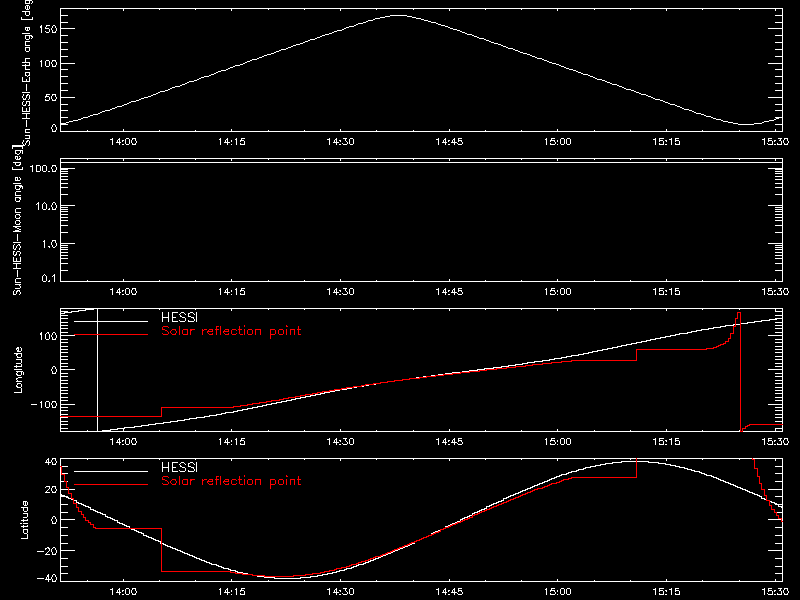Viewport: 800px width, 600px height.
Task: Click 14:30 under the Earth angle plot
Action: [340, 142]
